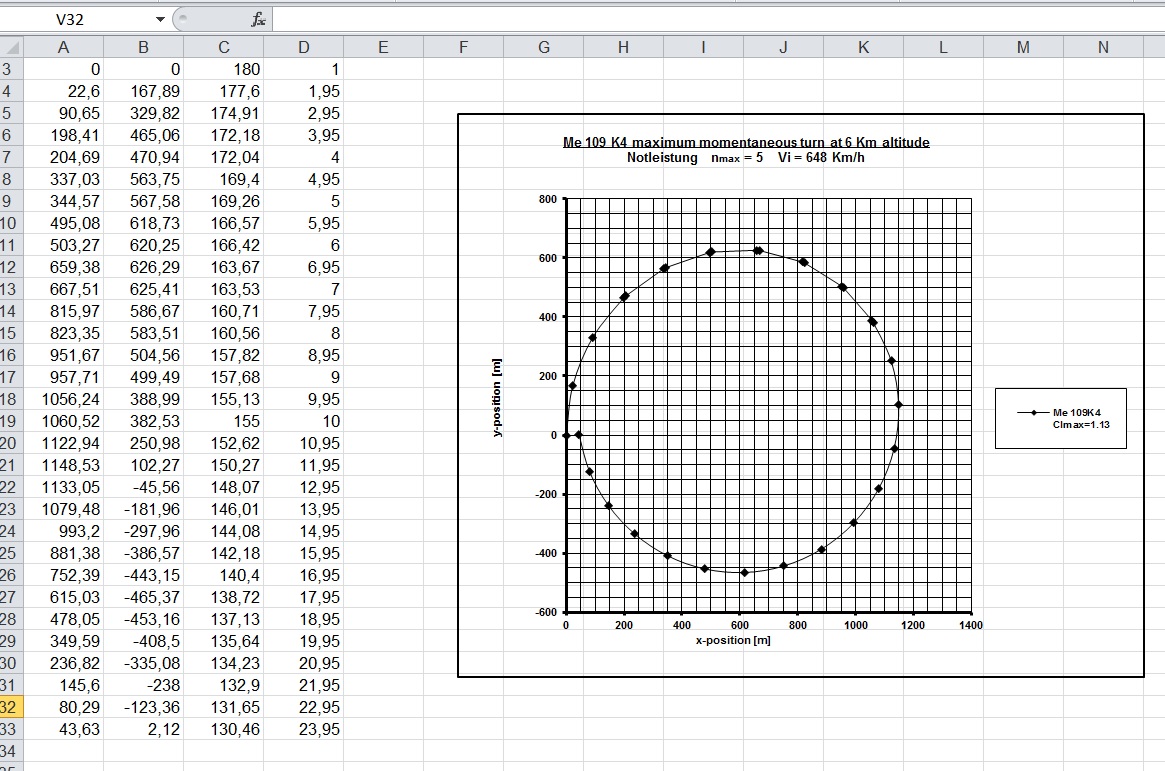The width and height of the screenshot is (1165, 771).
Task: Select column N header
Action: pos(1103,48)
